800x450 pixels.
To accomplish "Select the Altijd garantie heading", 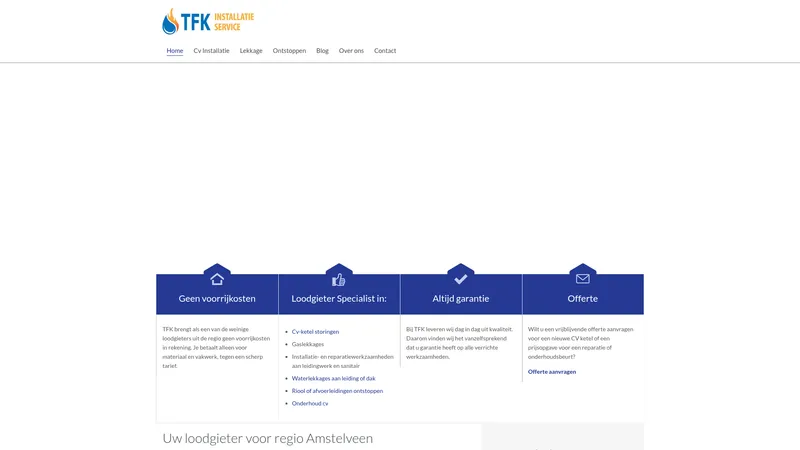I will click(461, 298).
